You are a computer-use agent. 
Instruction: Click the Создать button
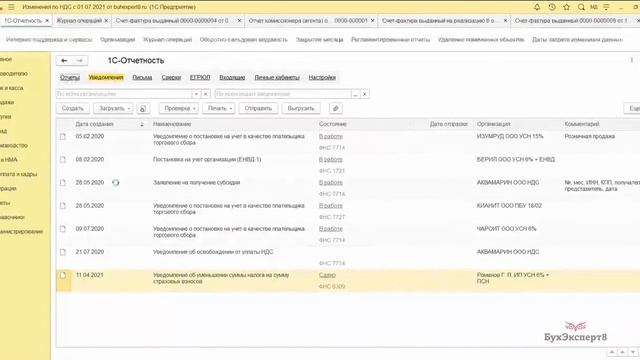(73, 109)
